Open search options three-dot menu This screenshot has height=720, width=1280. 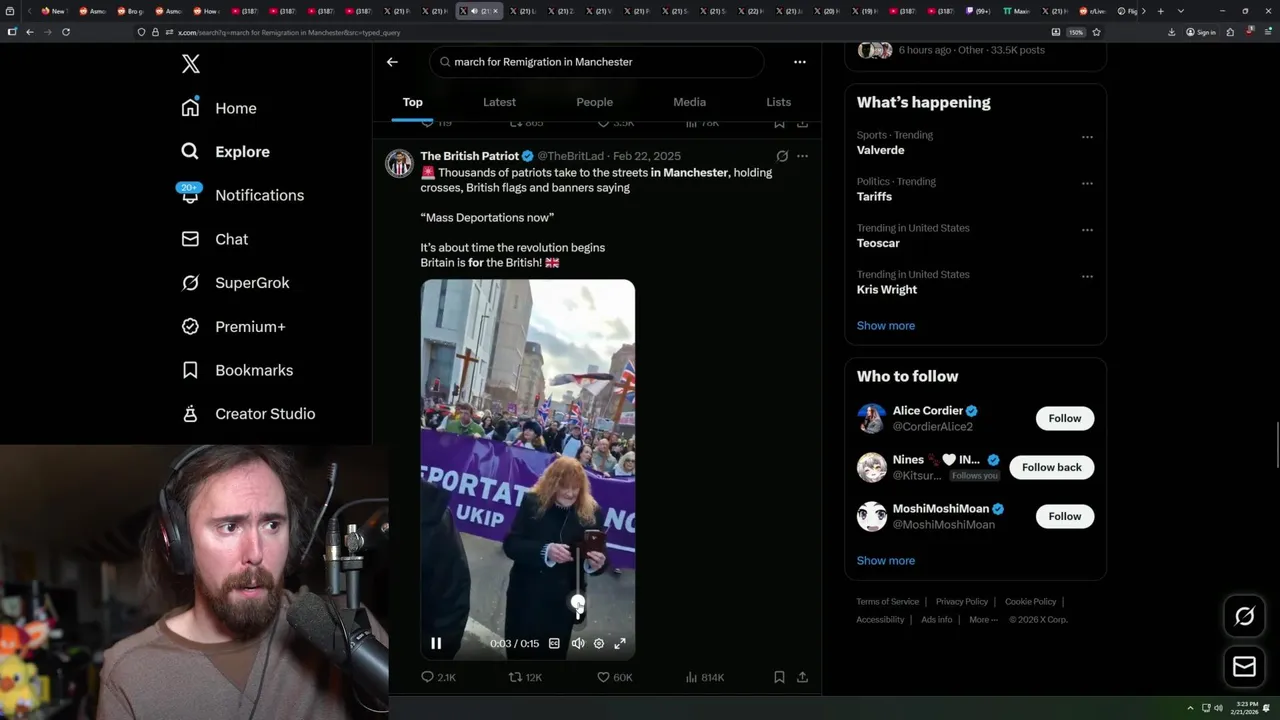[799, 62]
